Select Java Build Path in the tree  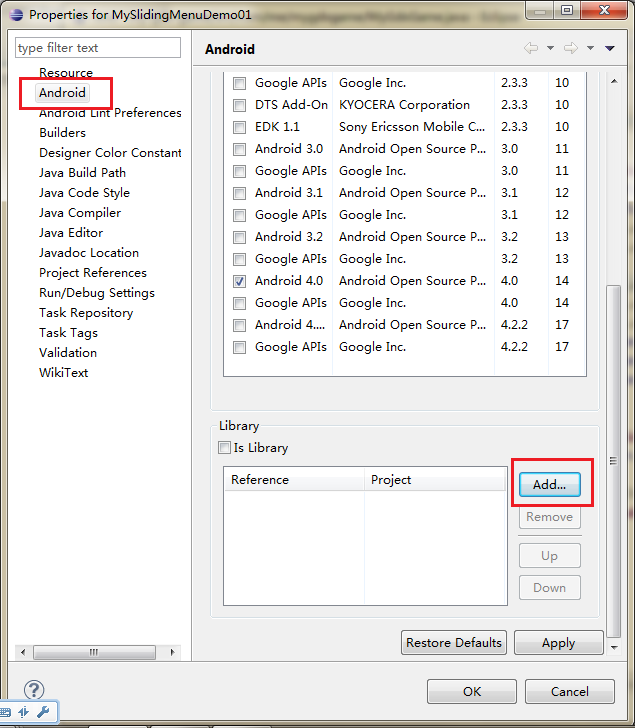coord(83,173)
